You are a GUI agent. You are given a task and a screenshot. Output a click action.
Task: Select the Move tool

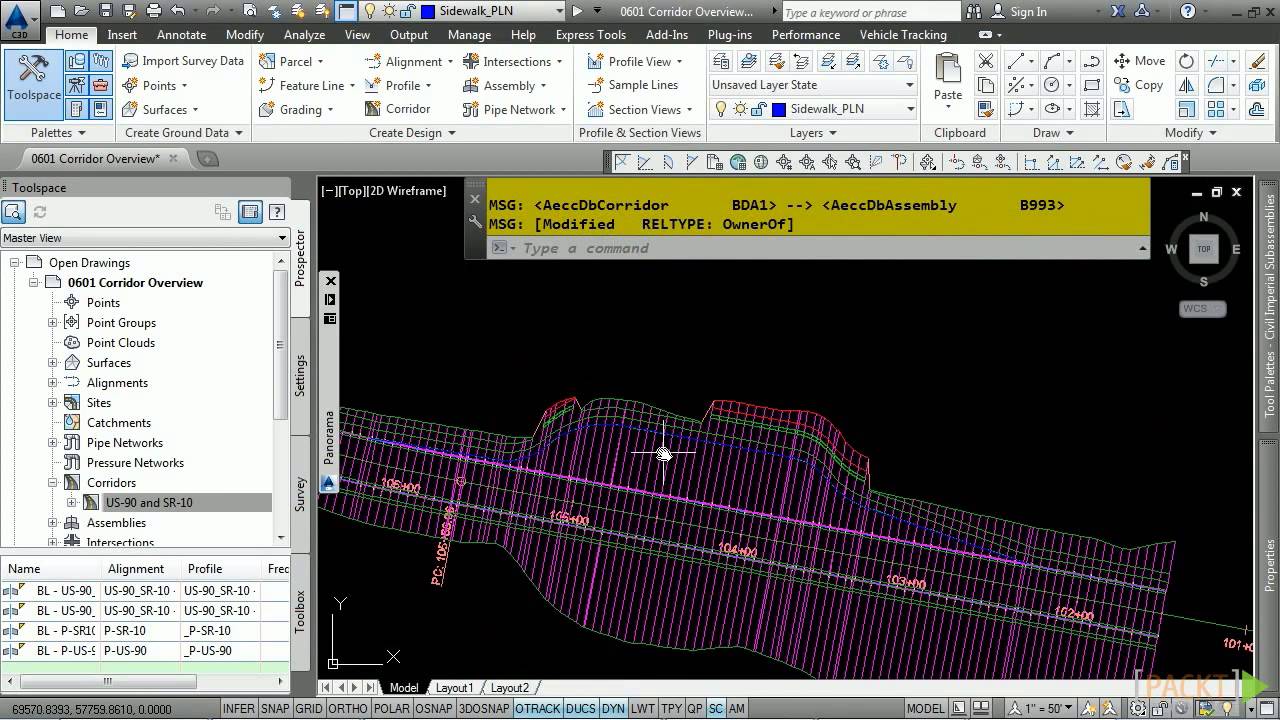(x=1139, y=61)
